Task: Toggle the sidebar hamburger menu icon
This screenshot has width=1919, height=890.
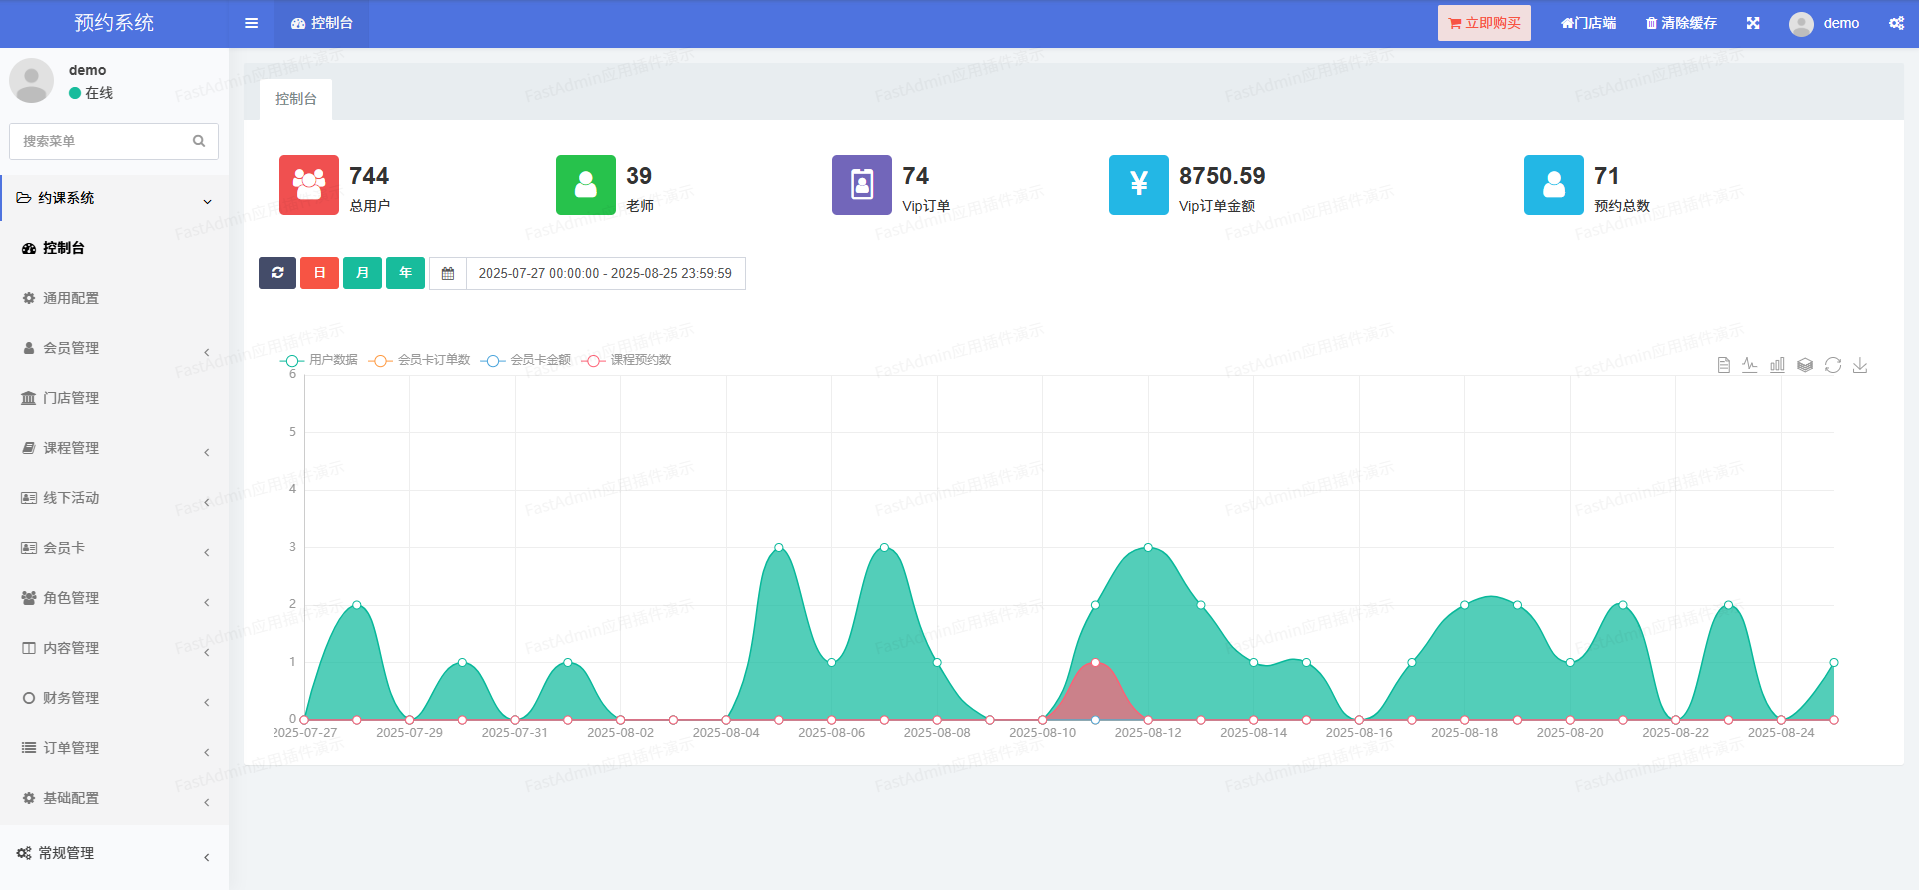Action: pos(251,23)
